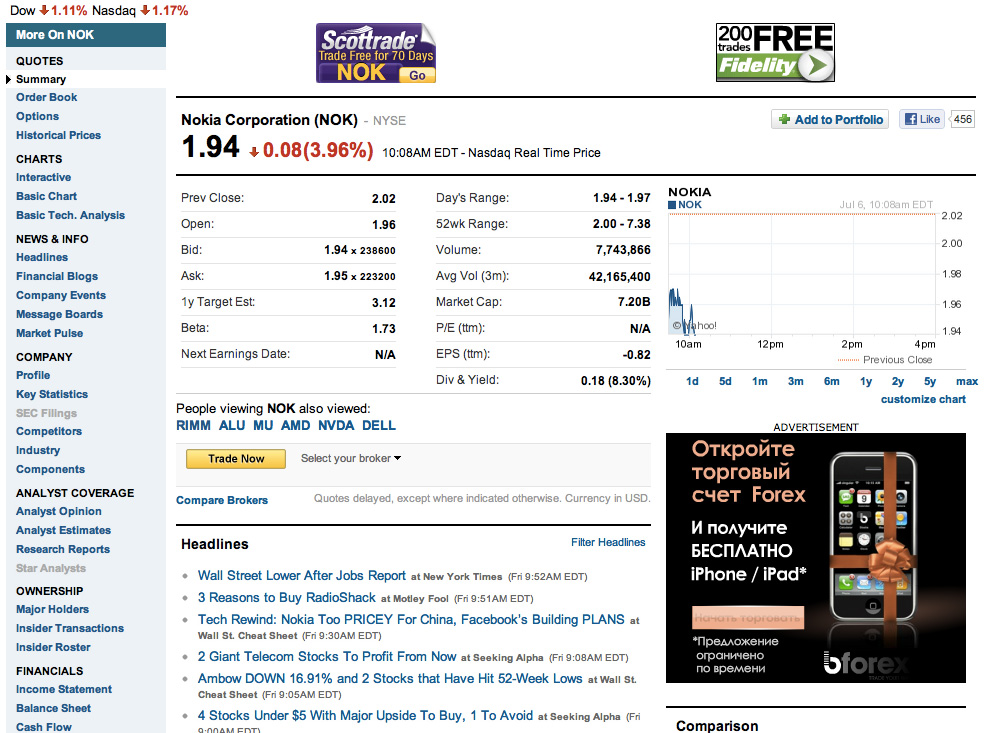Read 3 Reasons to Buy RadioShack headline

[x=287, y=597]
